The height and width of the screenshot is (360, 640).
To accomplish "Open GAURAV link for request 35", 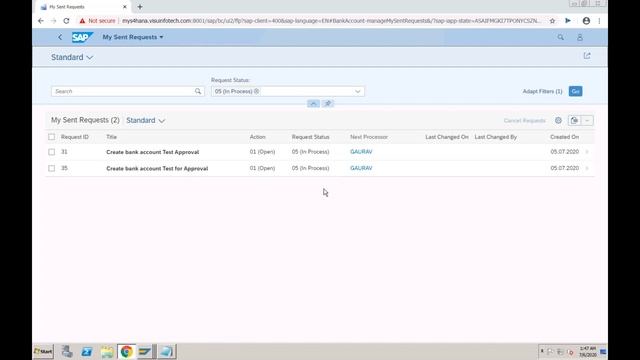I will (x=361, y=168).
